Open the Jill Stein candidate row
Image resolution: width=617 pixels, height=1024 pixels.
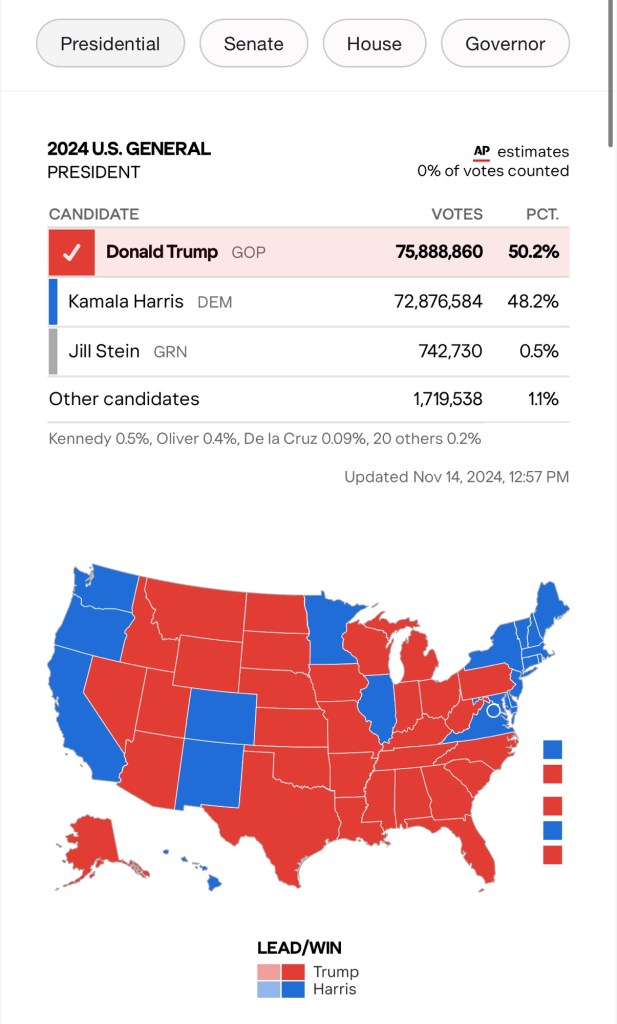[x=308, y=351]
